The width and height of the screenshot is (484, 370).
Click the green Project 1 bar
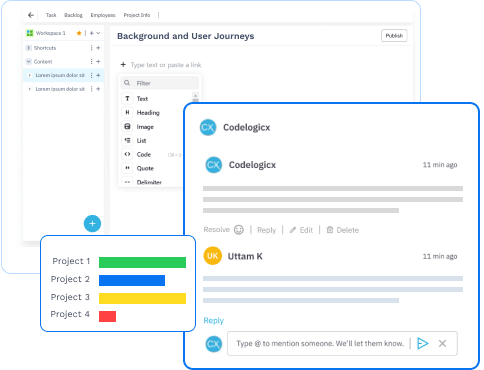(142, 262)
